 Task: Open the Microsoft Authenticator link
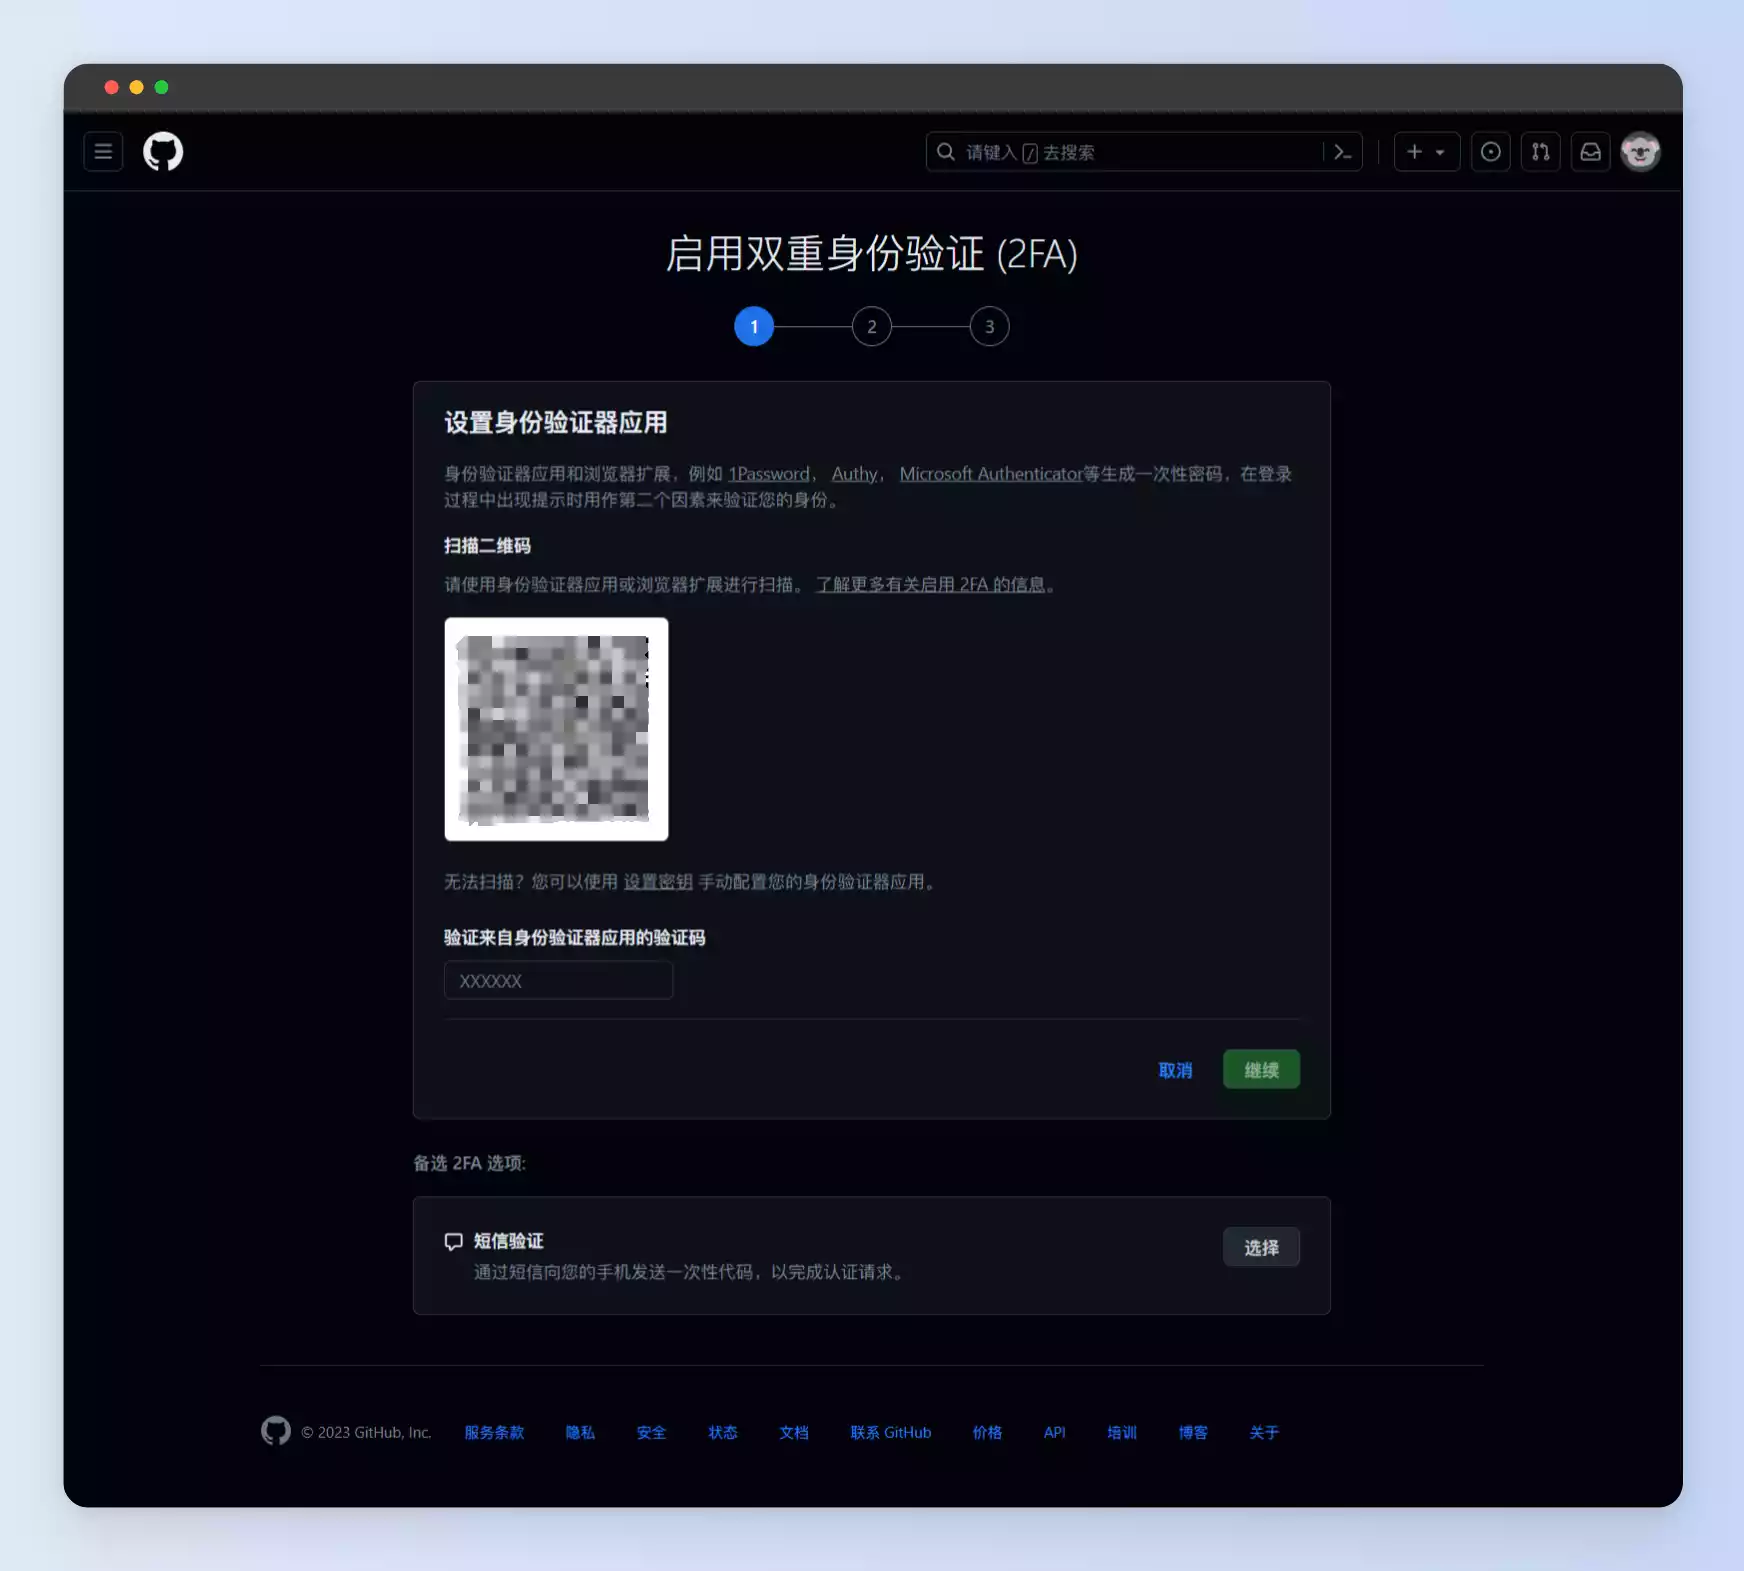[991, 474]
